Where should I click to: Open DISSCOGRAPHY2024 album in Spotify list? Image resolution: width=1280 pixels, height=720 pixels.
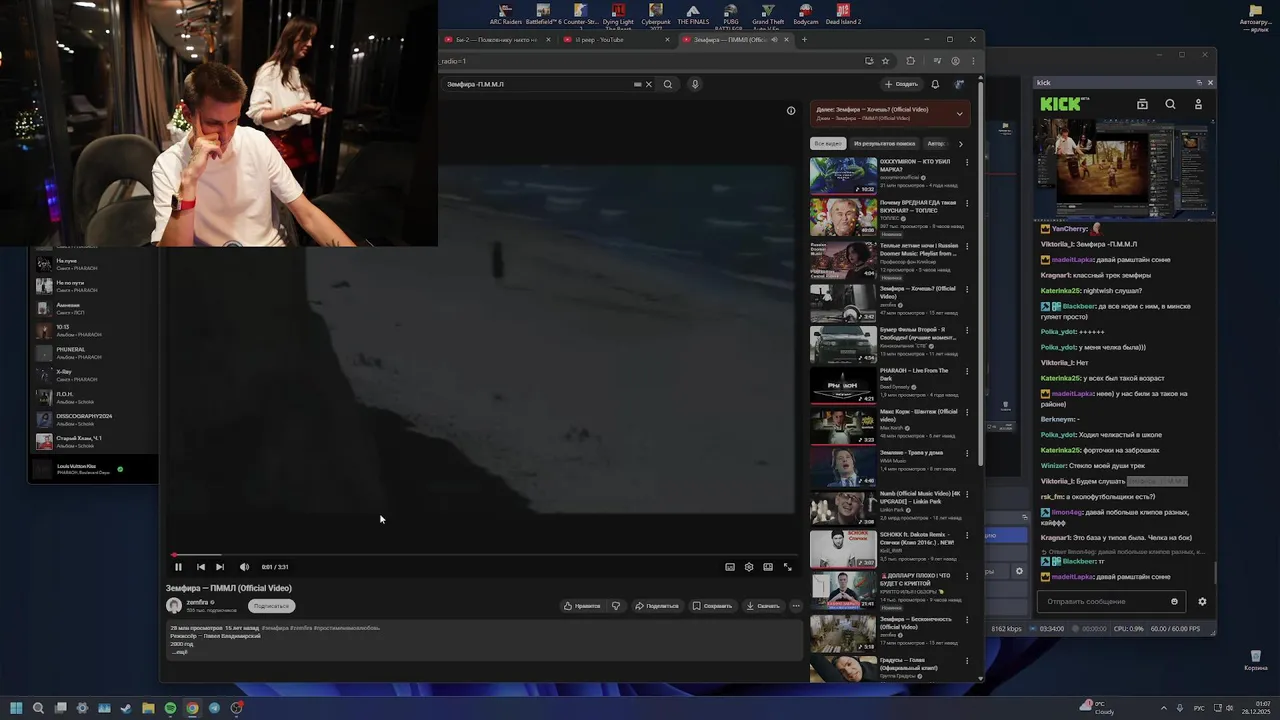coord(93,419)
